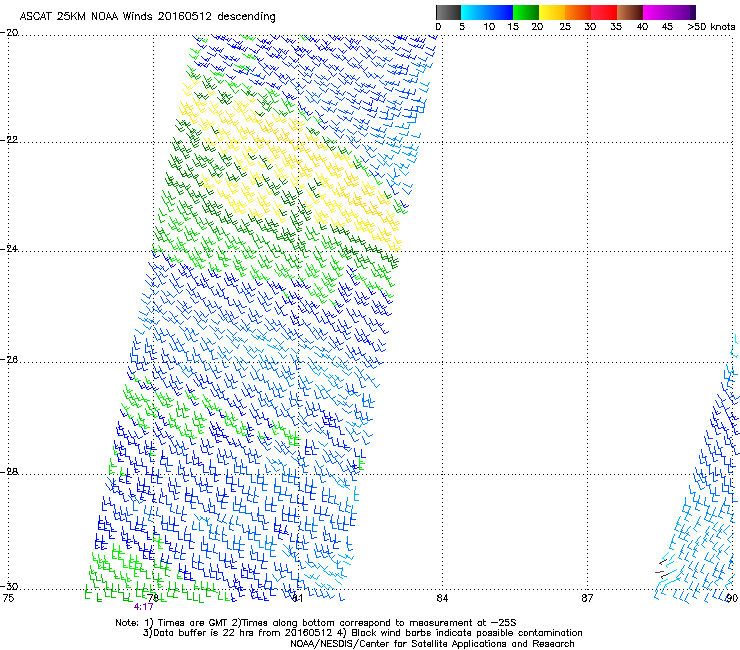The image size is (740, 650).
Task: Click the magenta 40-45 knots legend swatch
Action: click(656, 12)
